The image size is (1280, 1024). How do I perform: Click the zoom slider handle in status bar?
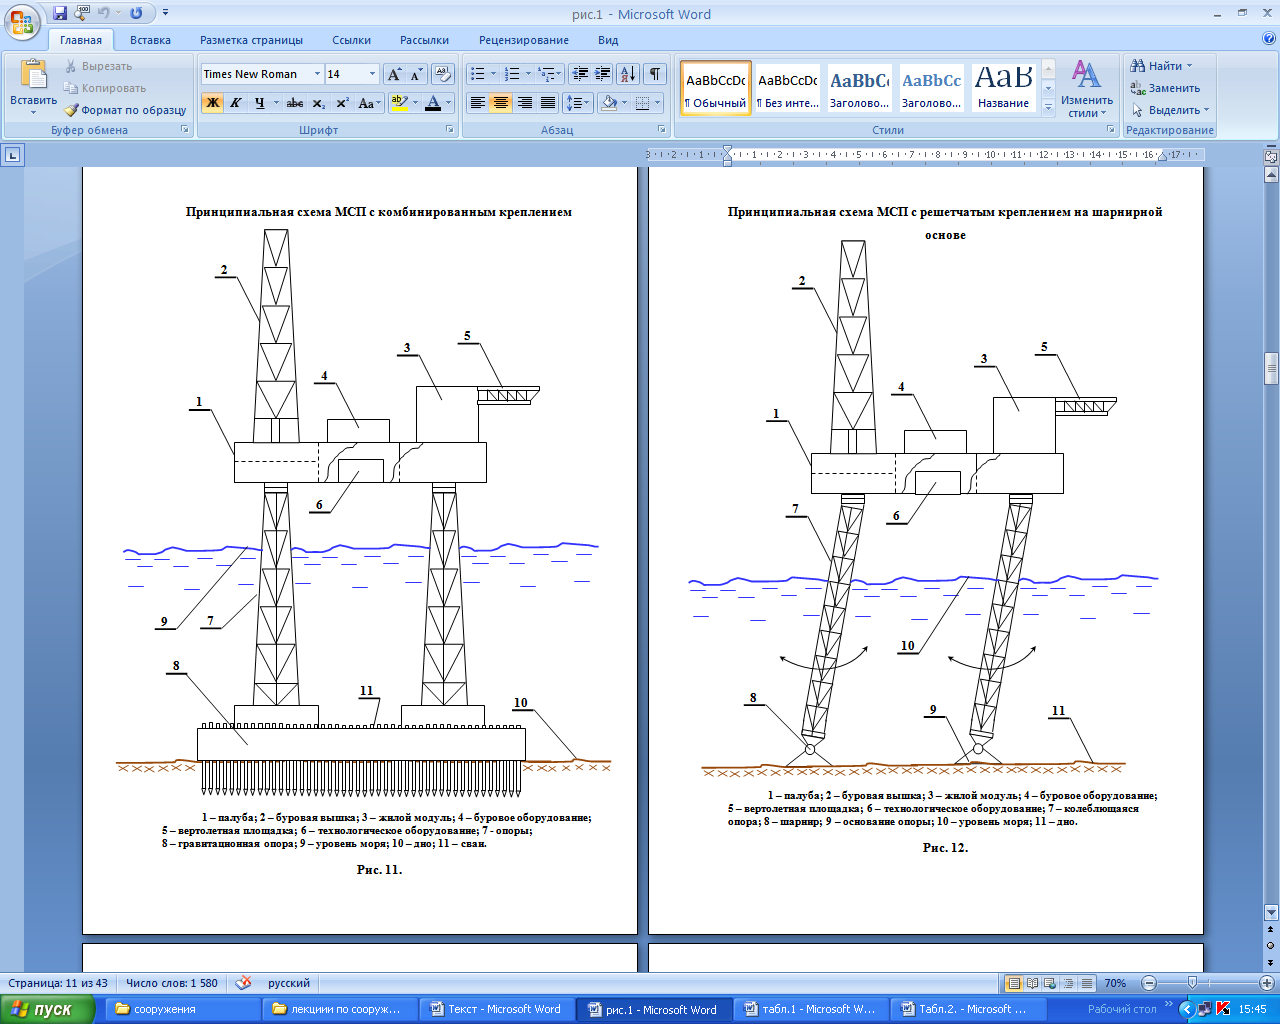tap(1191, 983)
